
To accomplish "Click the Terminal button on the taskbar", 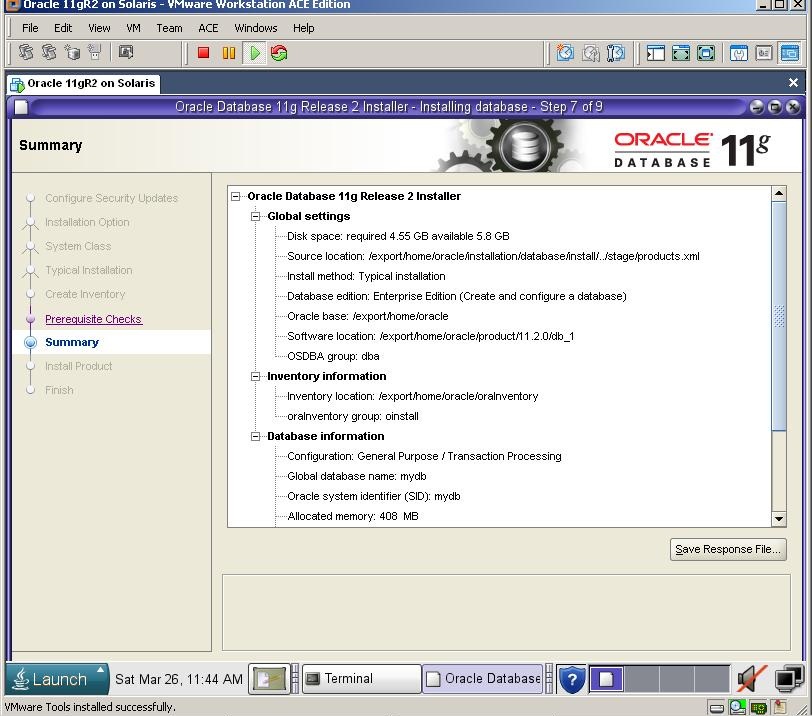I will [x=360, y=679].
